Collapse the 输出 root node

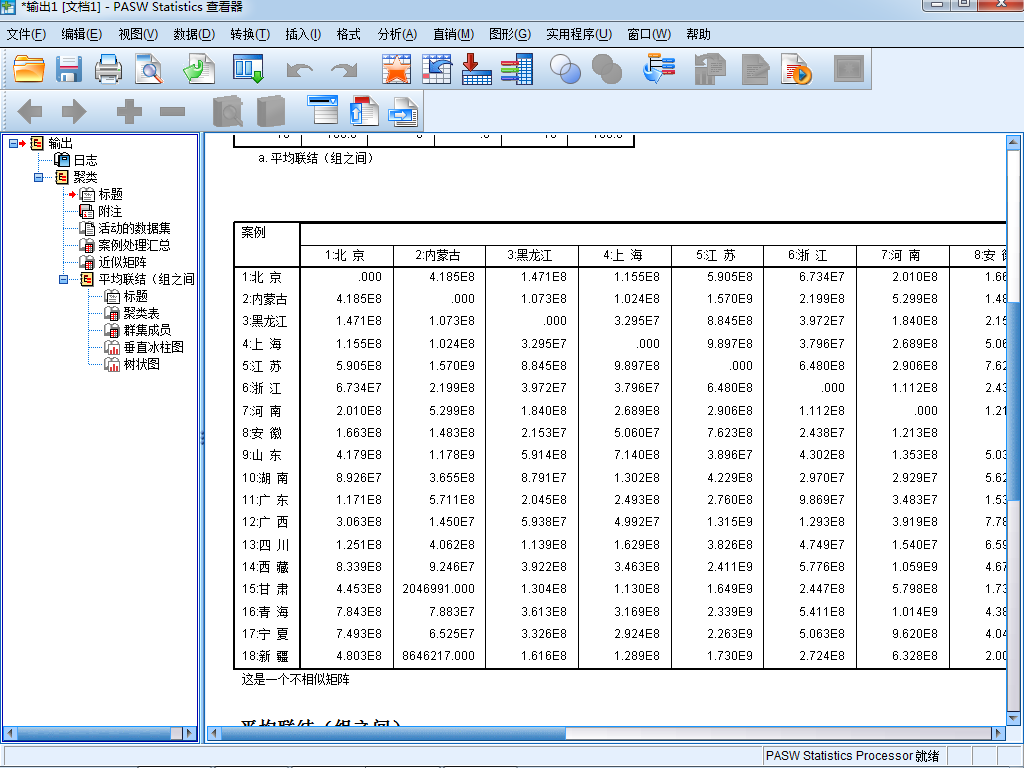click(x=13, y=143)
